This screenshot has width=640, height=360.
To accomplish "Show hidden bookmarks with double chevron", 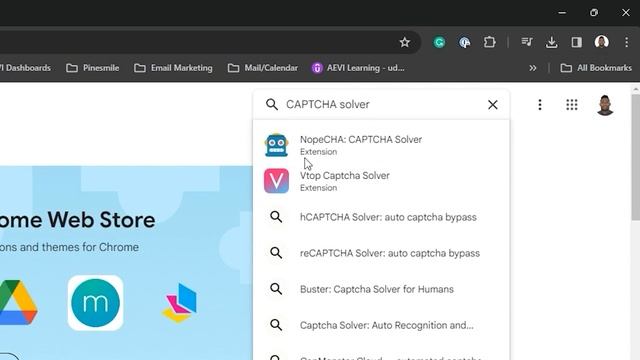I will pos(533,68).
